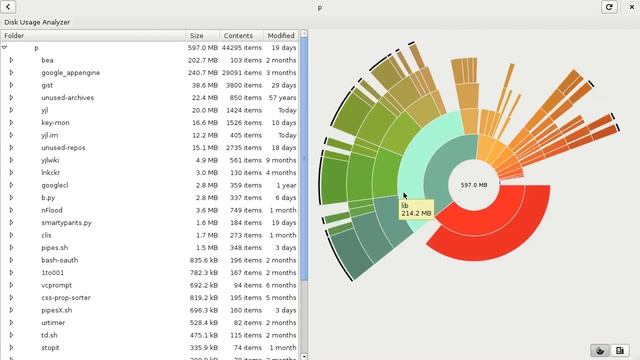640x360 pixels.
Task: Sort by the Folder column header
Action: coord(93,36)
